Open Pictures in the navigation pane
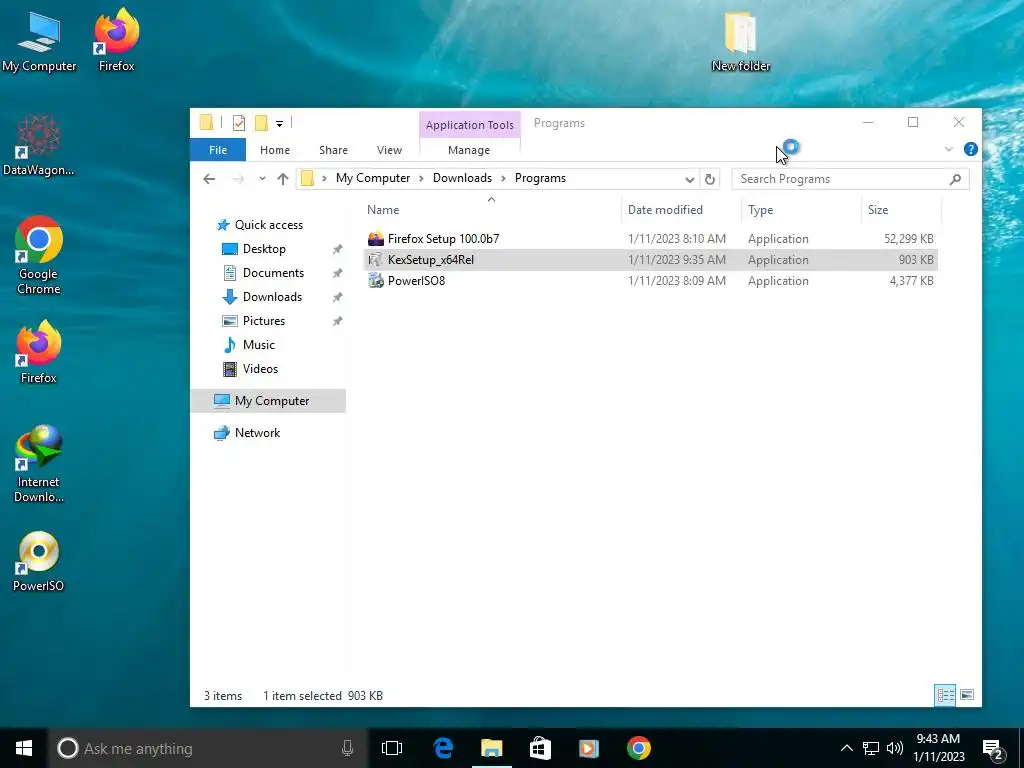 point(254,321)
